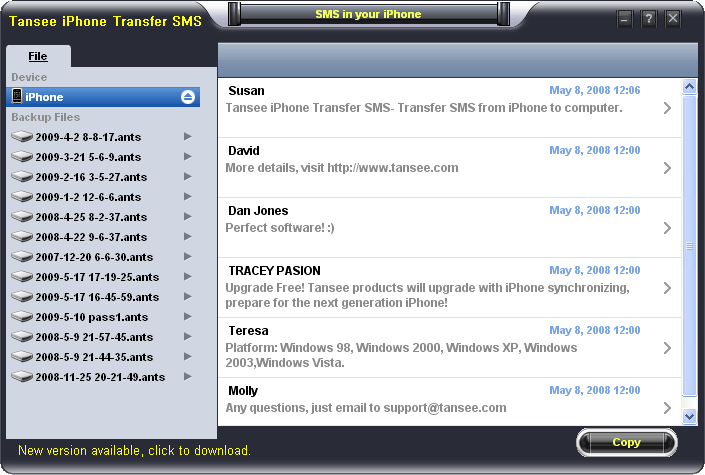The width and height of the screenshot is (705, 475).
Task: Click the message list scrollbar thumb
Action: pyautogui.click(x=689, y=246)
